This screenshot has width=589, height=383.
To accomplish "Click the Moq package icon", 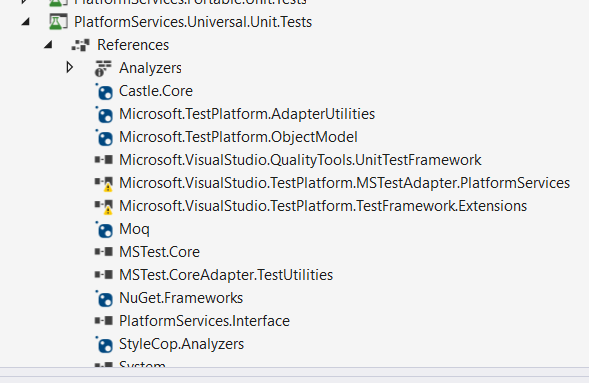I will (x=104, y=229).
